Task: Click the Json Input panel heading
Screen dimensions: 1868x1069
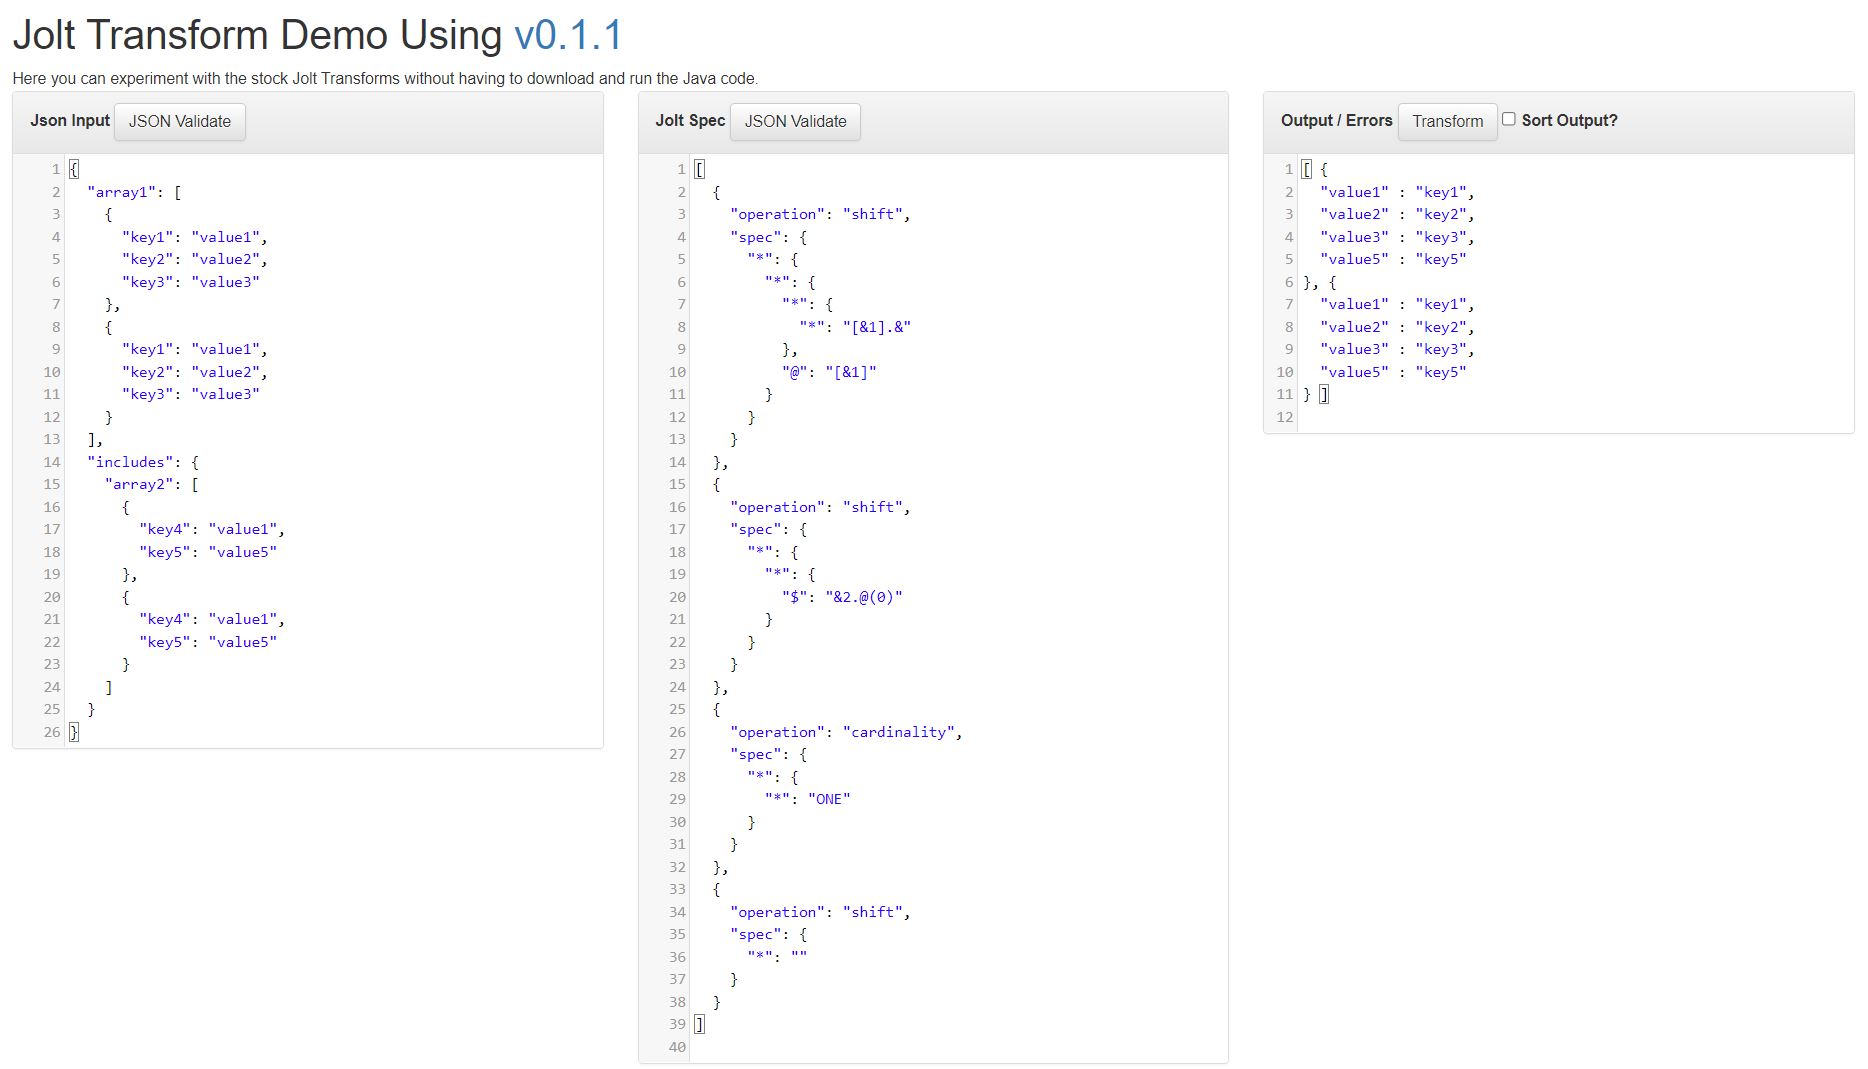Action: coord(70,120)
